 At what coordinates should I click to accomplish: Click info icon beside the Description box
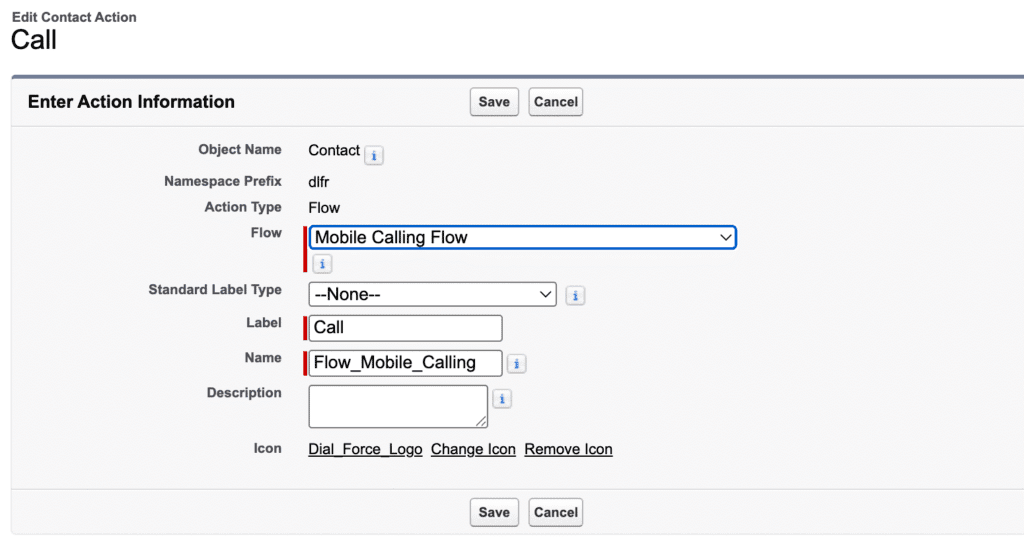click(x=502, y=399)
